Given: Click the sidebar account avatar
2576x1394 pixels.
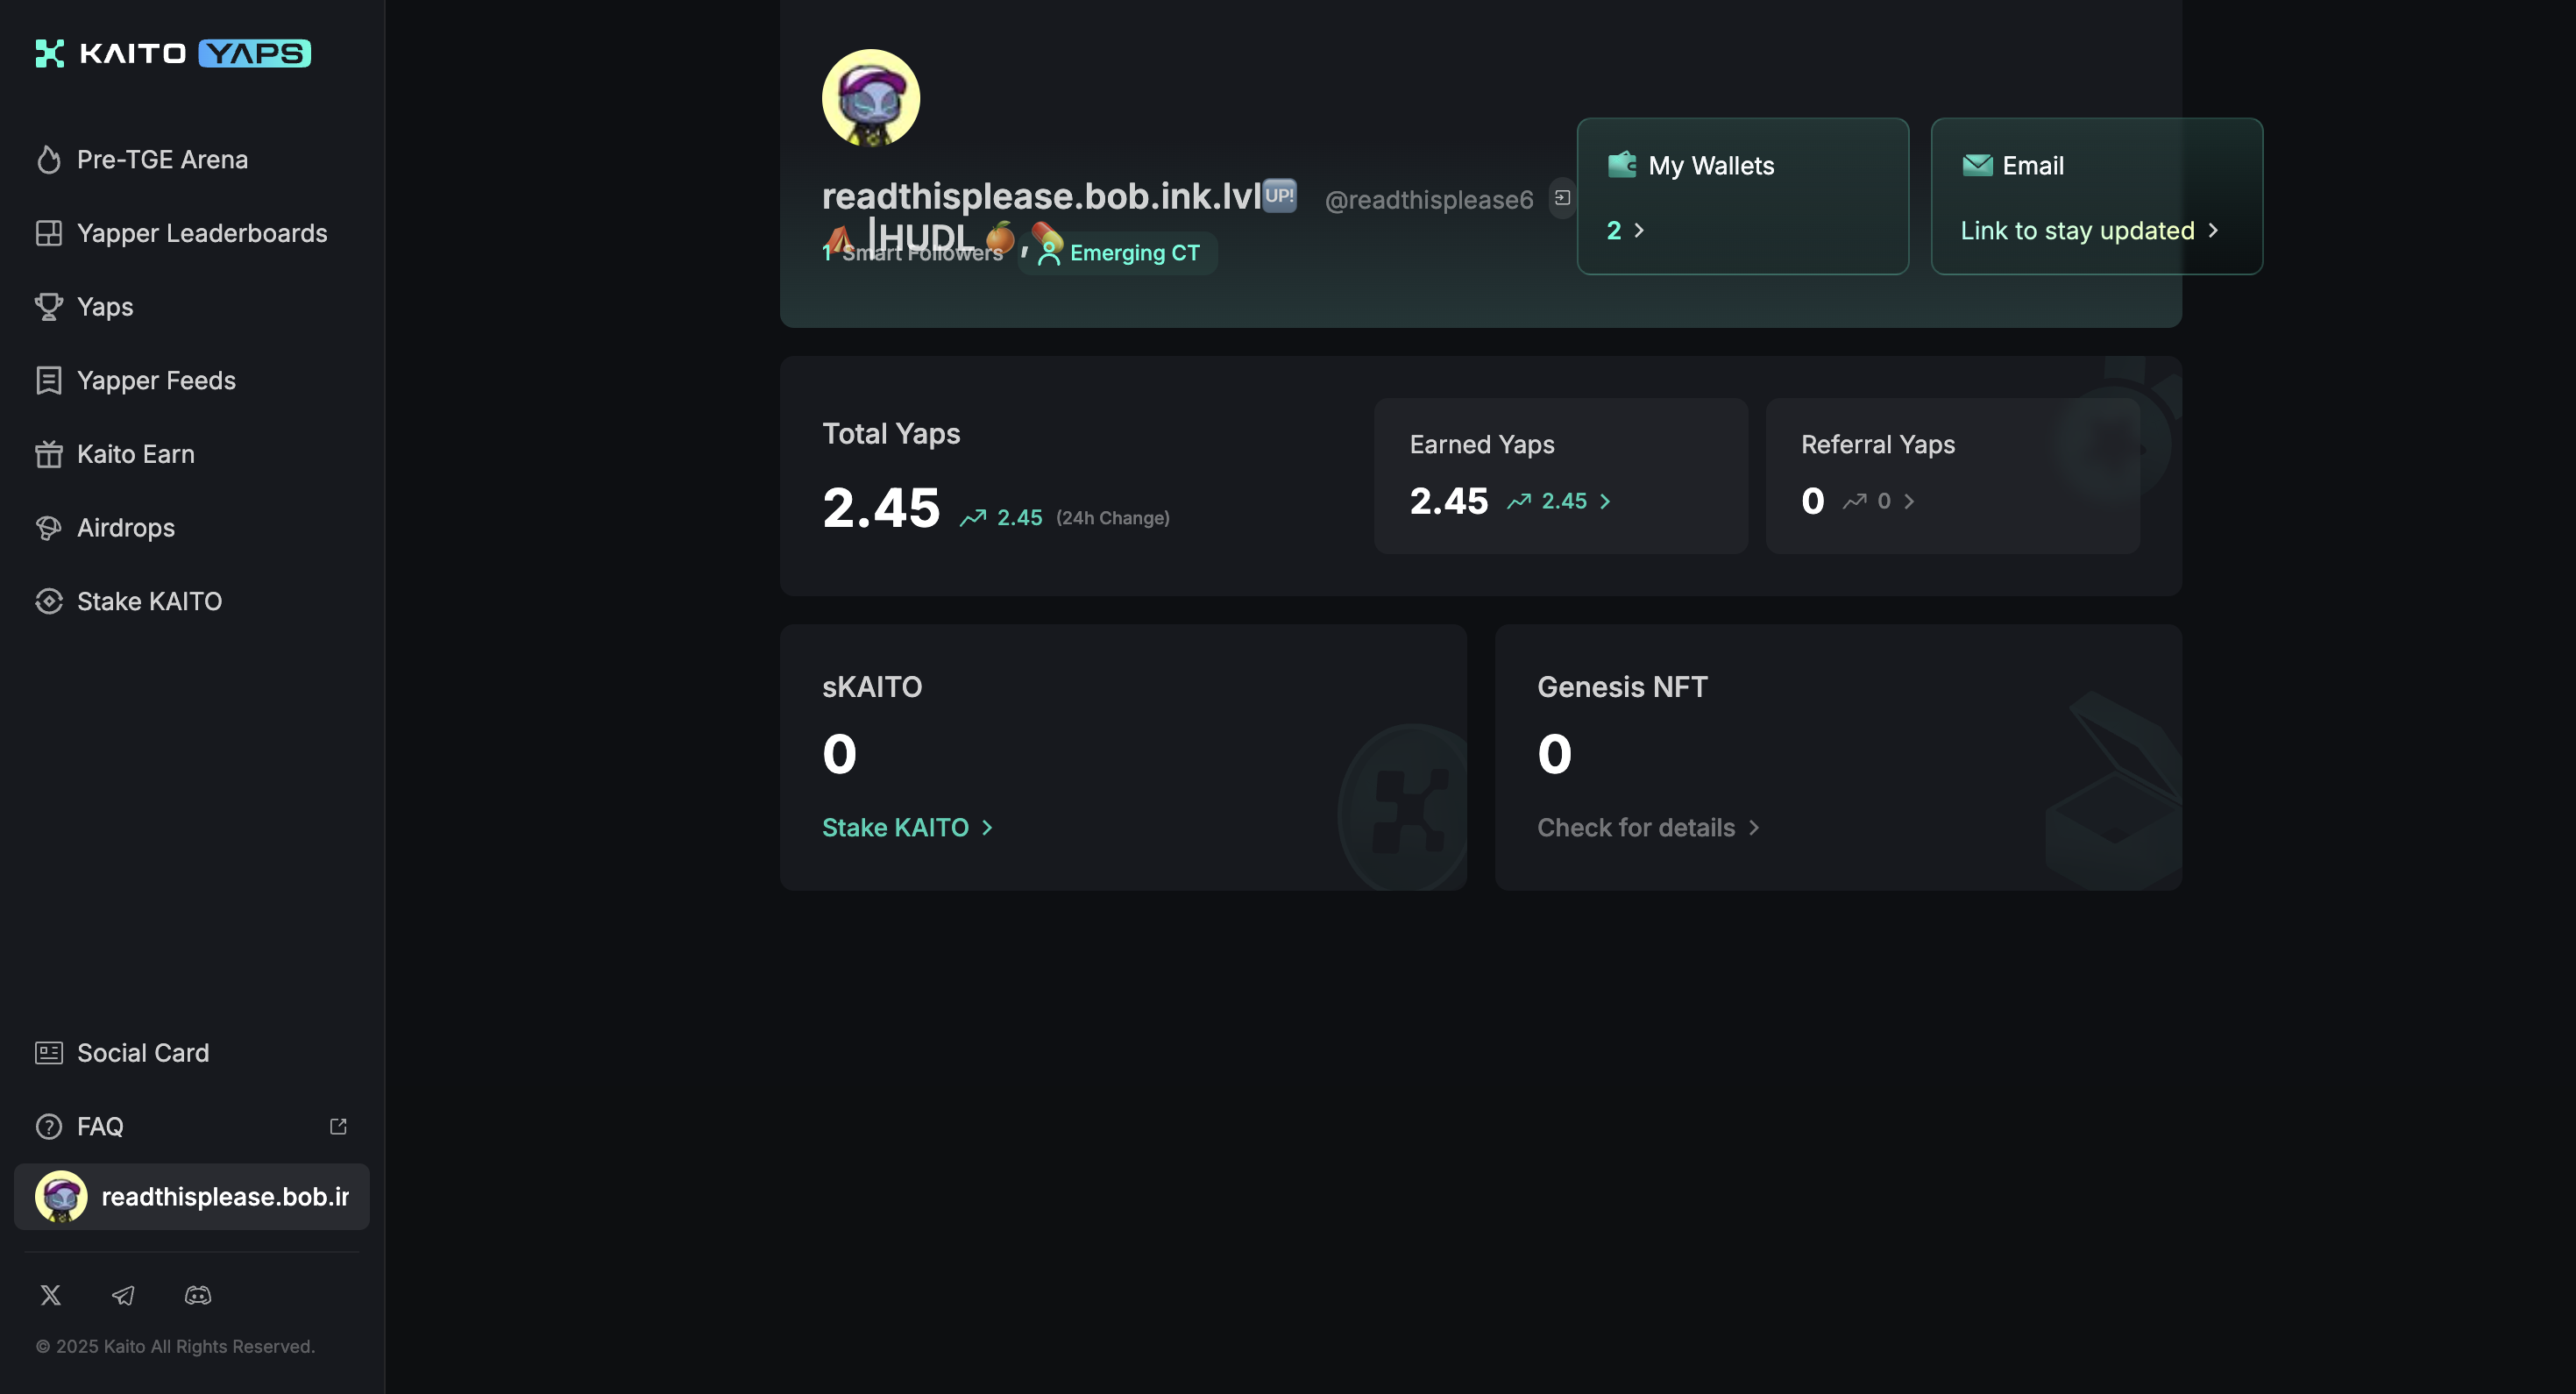Looking at the screenshot, I should point(61,1196).
